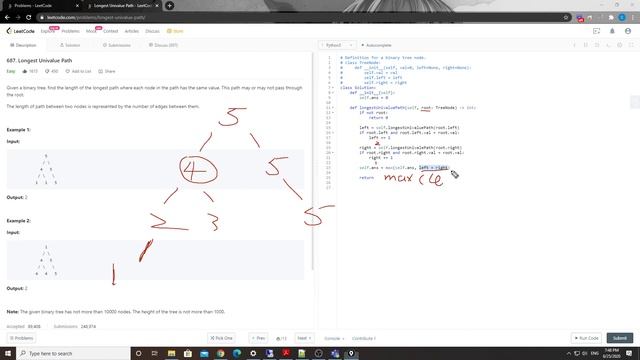Collapse fold arrow at longestUnivaluePath def line
Viewport: 640px width, 360px height.
333,108
